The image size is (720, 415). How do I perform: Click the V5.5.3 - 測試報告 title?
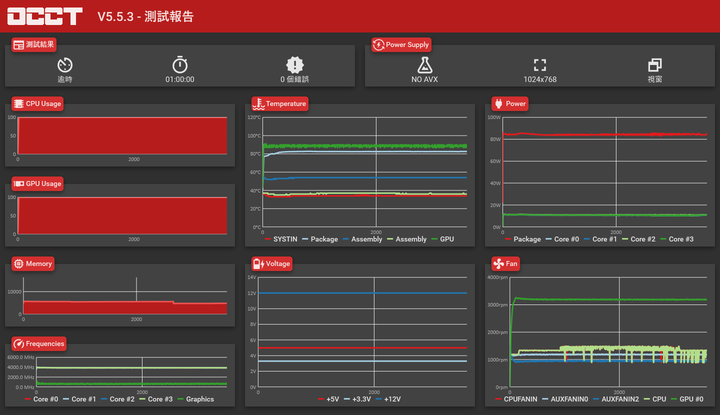tap(146, 17)
